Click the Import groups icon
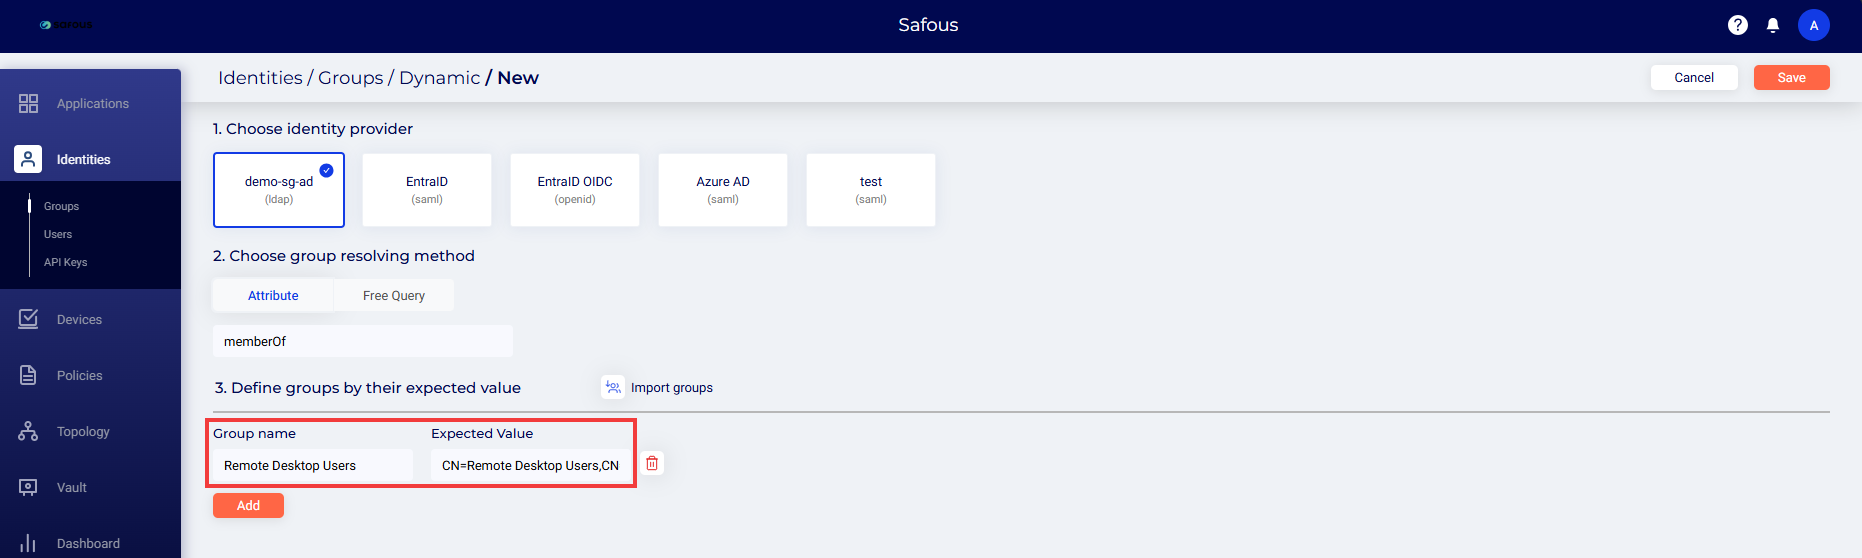The width and height of the screenshot is (1862, 558). (613, 387)
